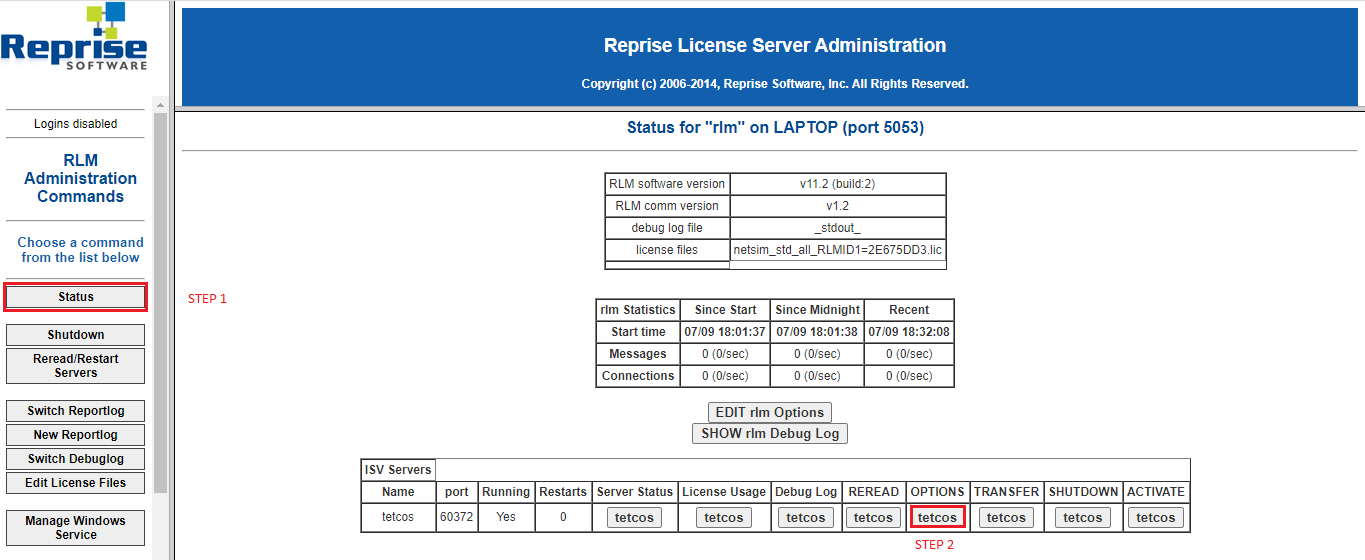1365x560 pixels.
Task: Click 'RLM Administration Commands' heading
Action: pos(81,179)
